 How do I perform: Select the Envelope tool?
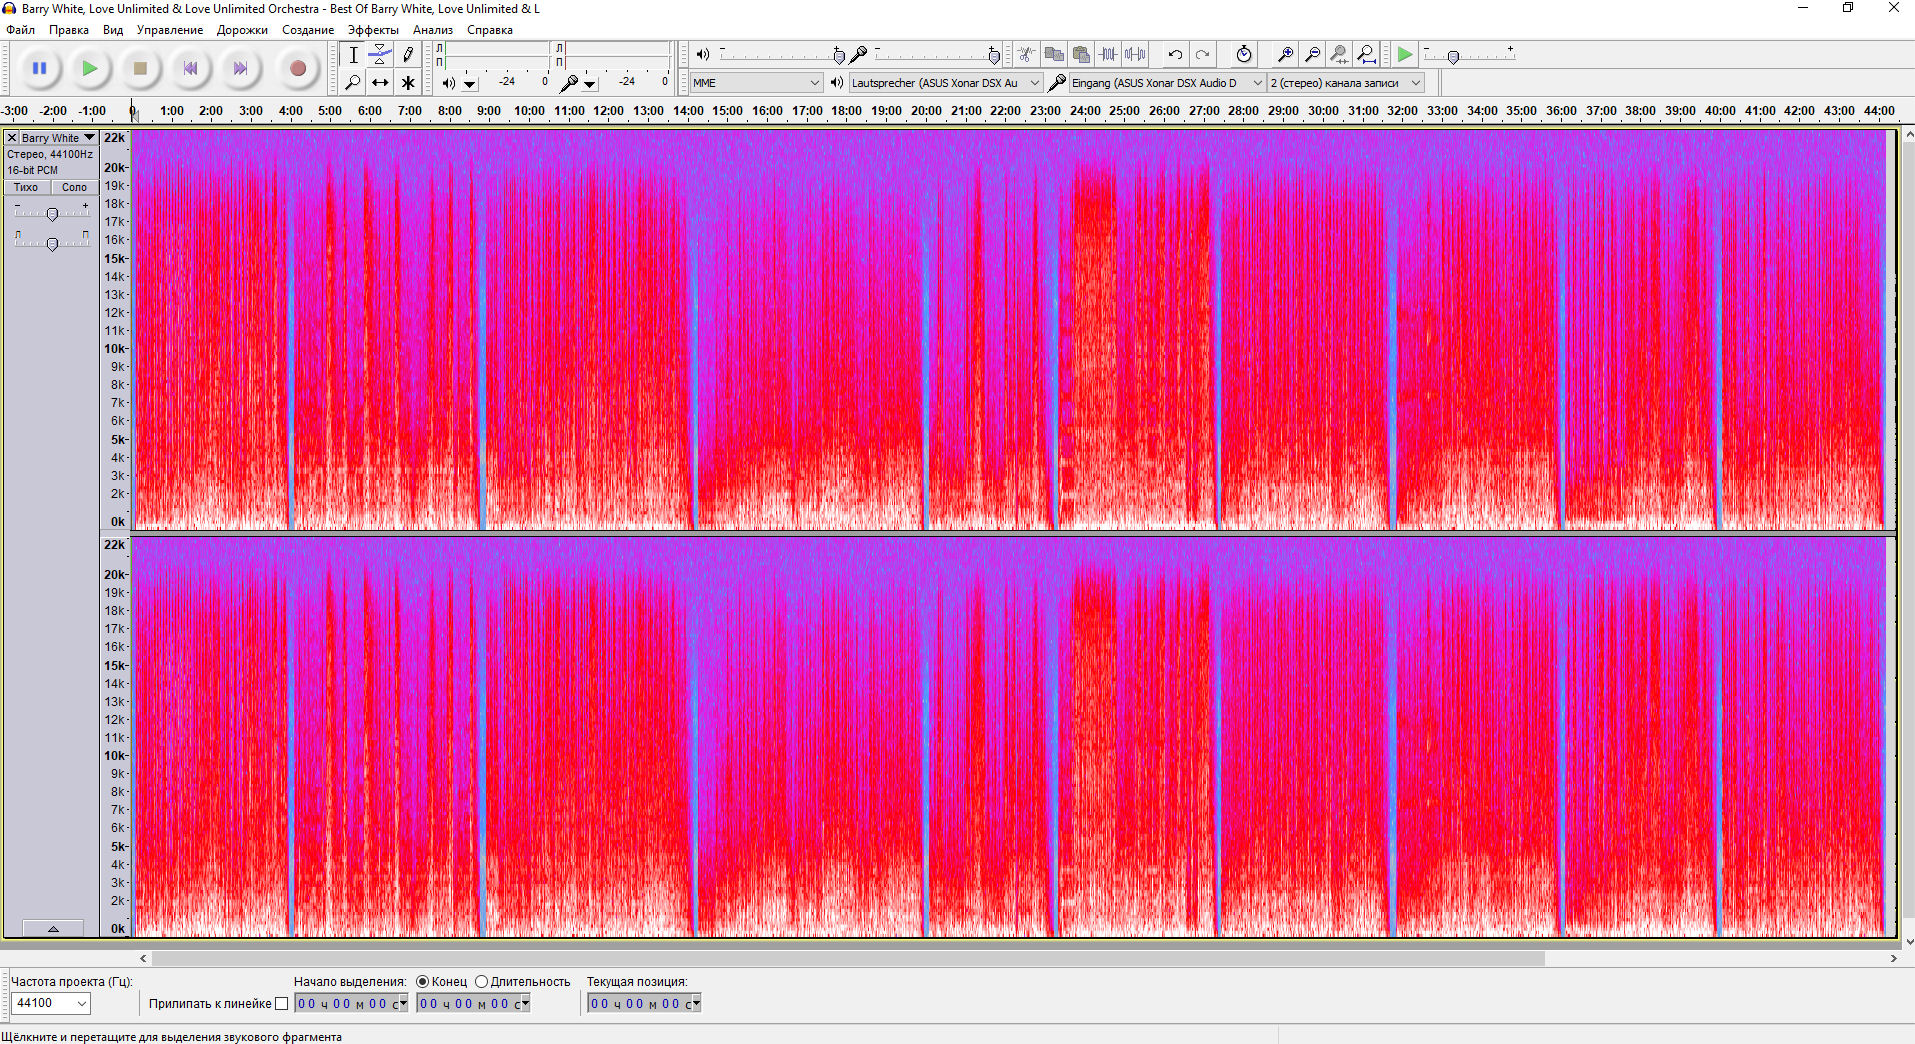[x=380, y=55]
